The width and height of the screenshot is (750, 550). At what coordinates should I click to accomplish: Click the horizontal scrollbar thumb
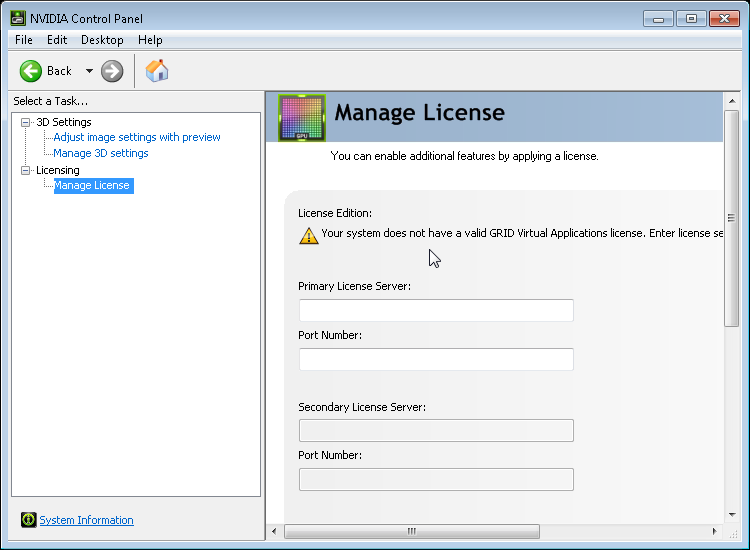coord(412,531)
